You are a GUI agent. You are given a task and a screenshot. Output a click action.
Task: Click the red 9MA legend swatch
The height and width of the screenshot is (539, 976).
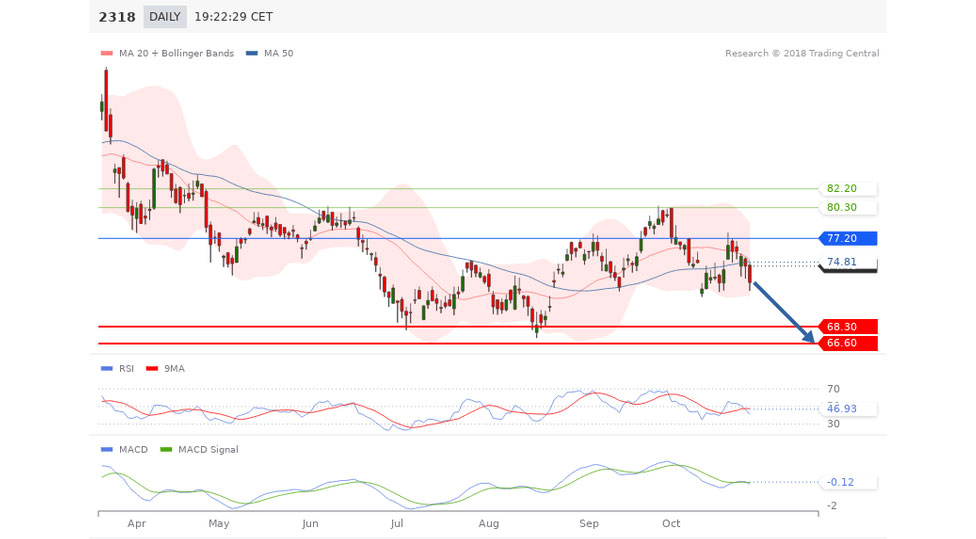pyautogui.click(x=153, y=368)
